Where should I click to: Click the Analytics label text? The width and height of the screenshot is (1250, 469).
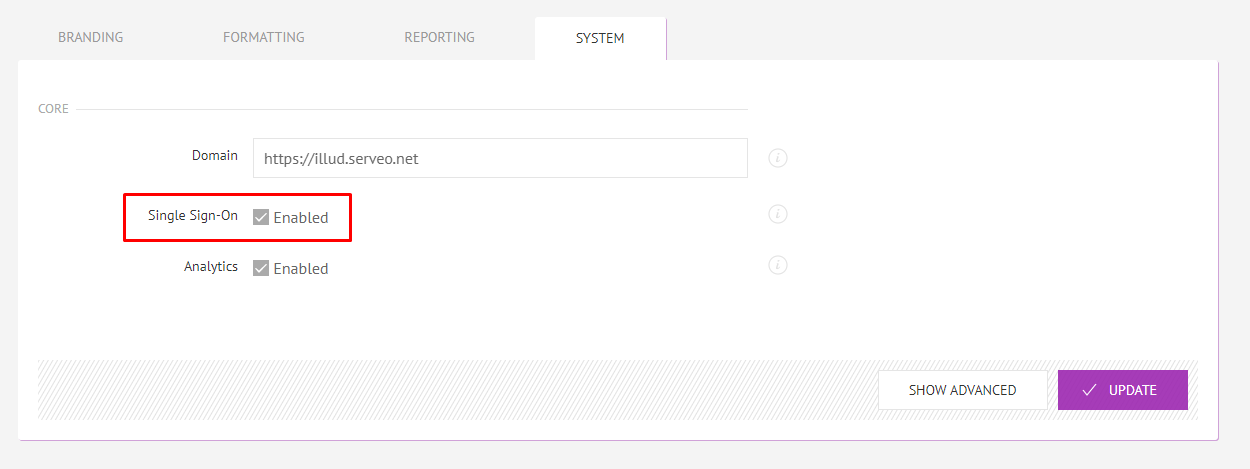point(211,267)
